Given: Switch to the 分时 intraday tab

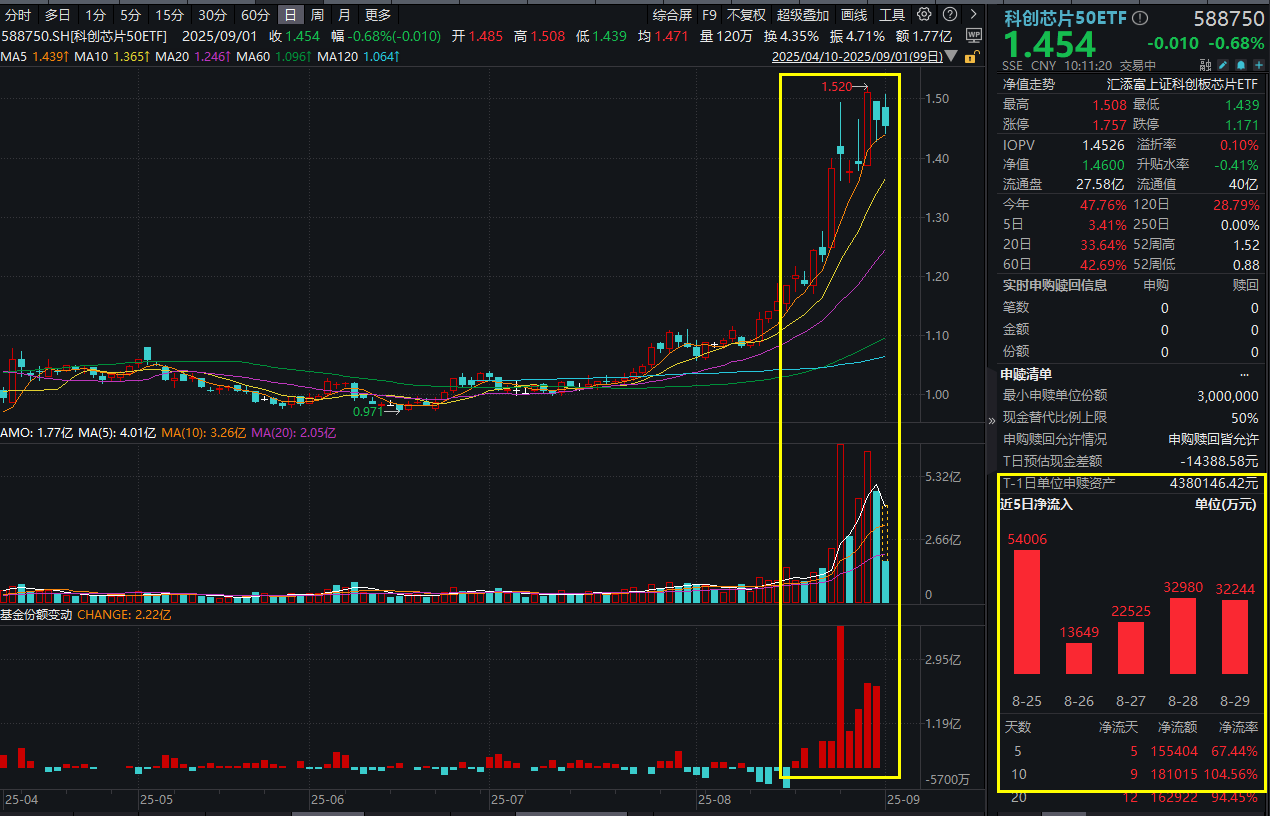Looking at the screenshot, I should pos(18,15).
